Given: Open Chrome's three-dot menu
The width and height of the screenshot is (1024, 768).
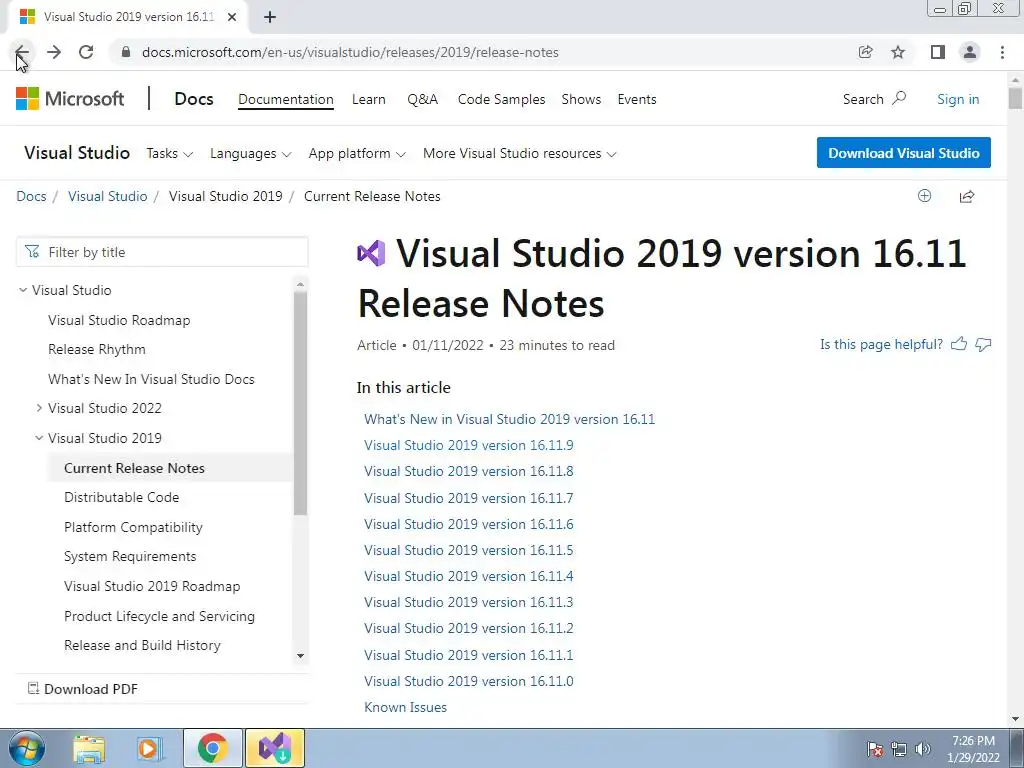Looking at the screenshot, I should 1002,52.
